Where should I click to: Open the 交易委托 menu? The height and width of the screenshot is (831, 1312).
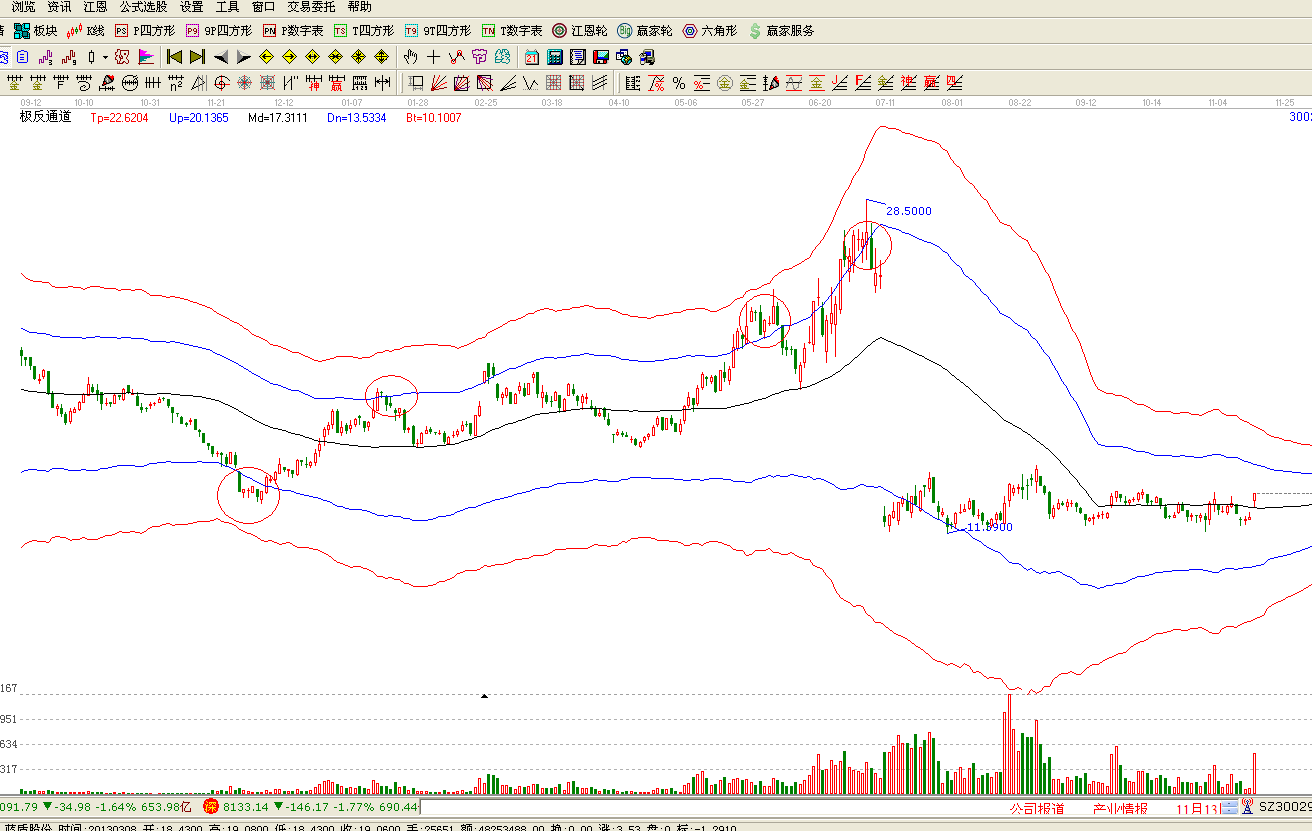tap(311, 7)
